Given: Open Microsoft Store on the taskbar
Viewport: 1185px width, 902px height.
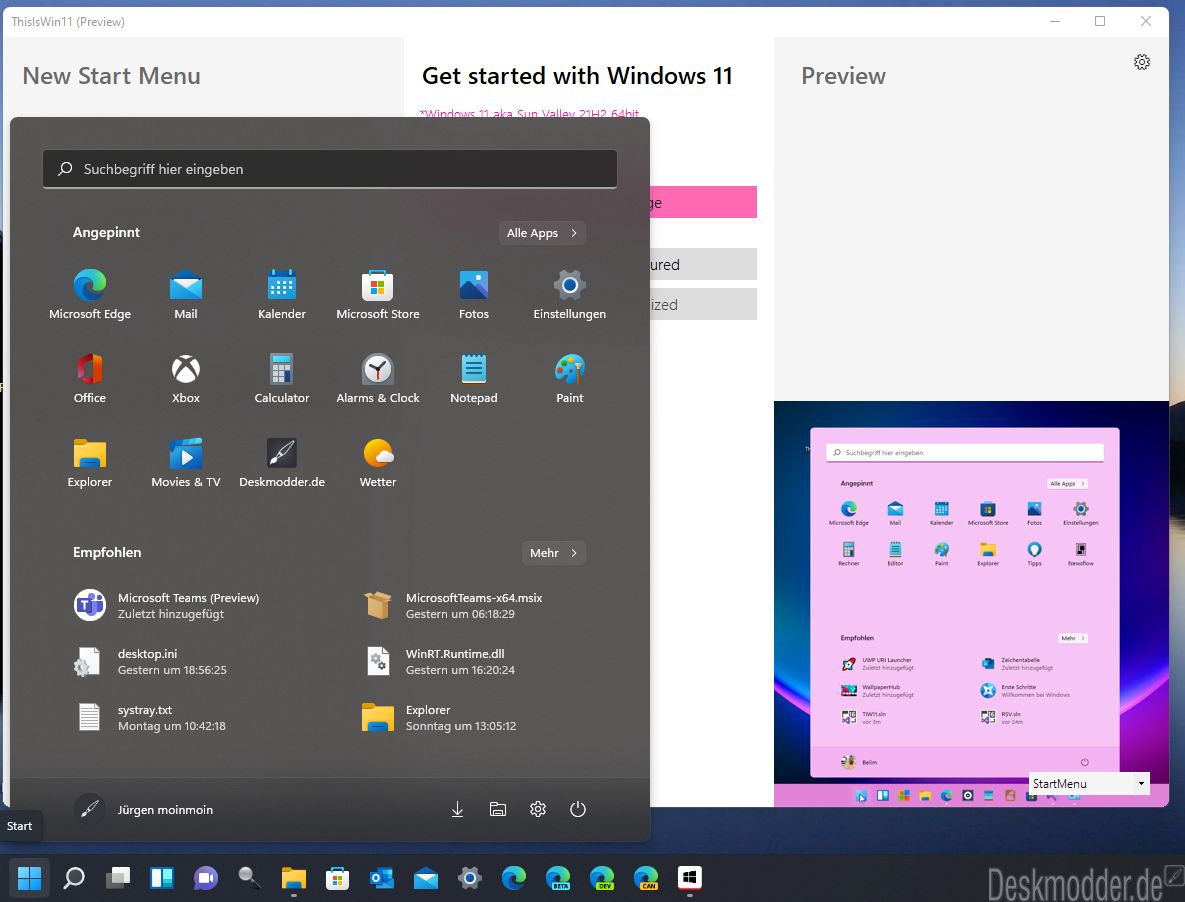Looking at the screenshot, I should [338, 878].
